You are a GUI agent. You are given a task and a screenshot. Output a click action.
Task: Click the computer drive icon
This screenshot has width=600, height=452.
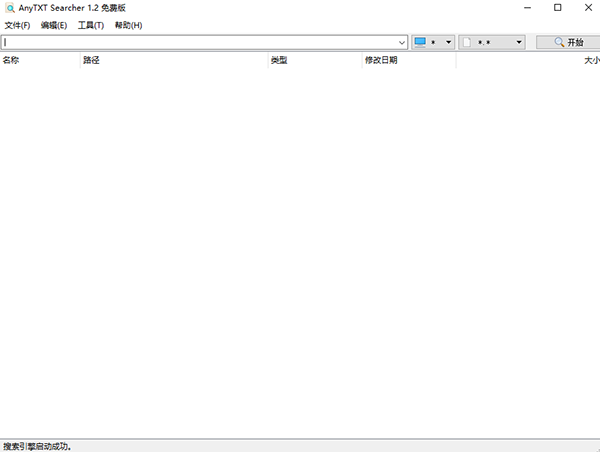pyautogui.click(x=420, y=42)
